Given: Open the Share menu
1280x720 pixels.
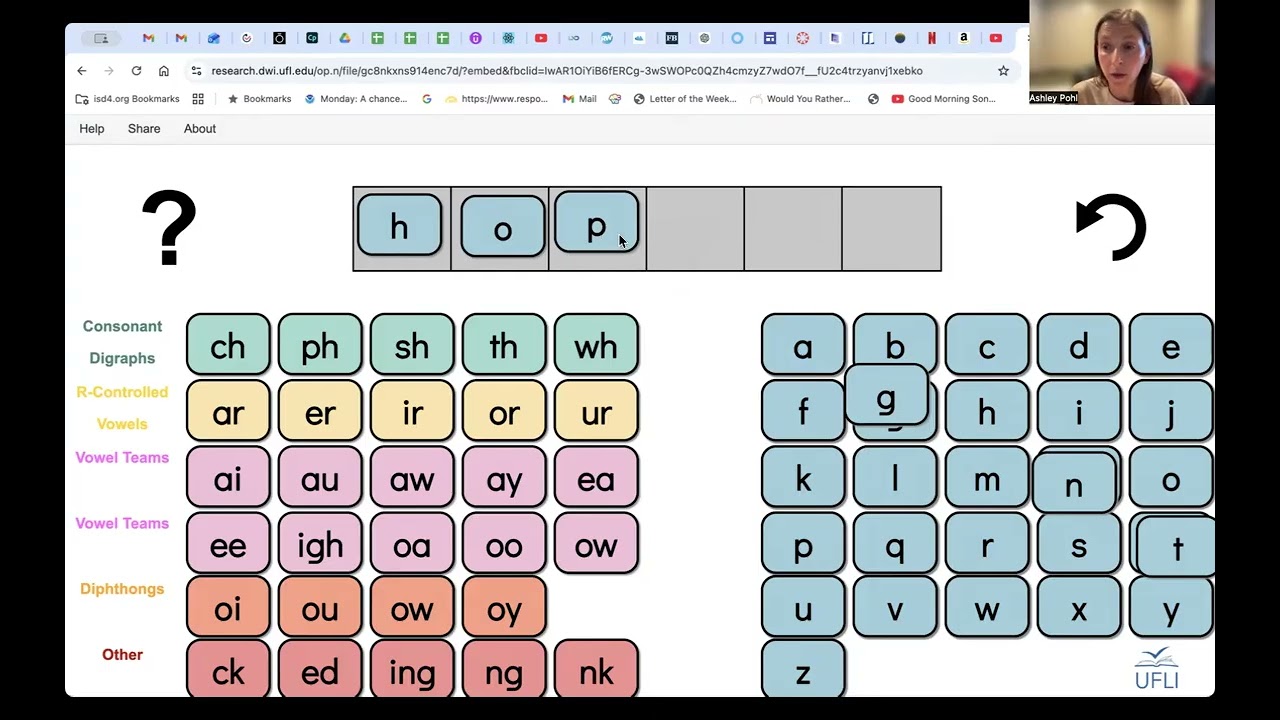Looking at the screenshot, I should click(144, 129).
